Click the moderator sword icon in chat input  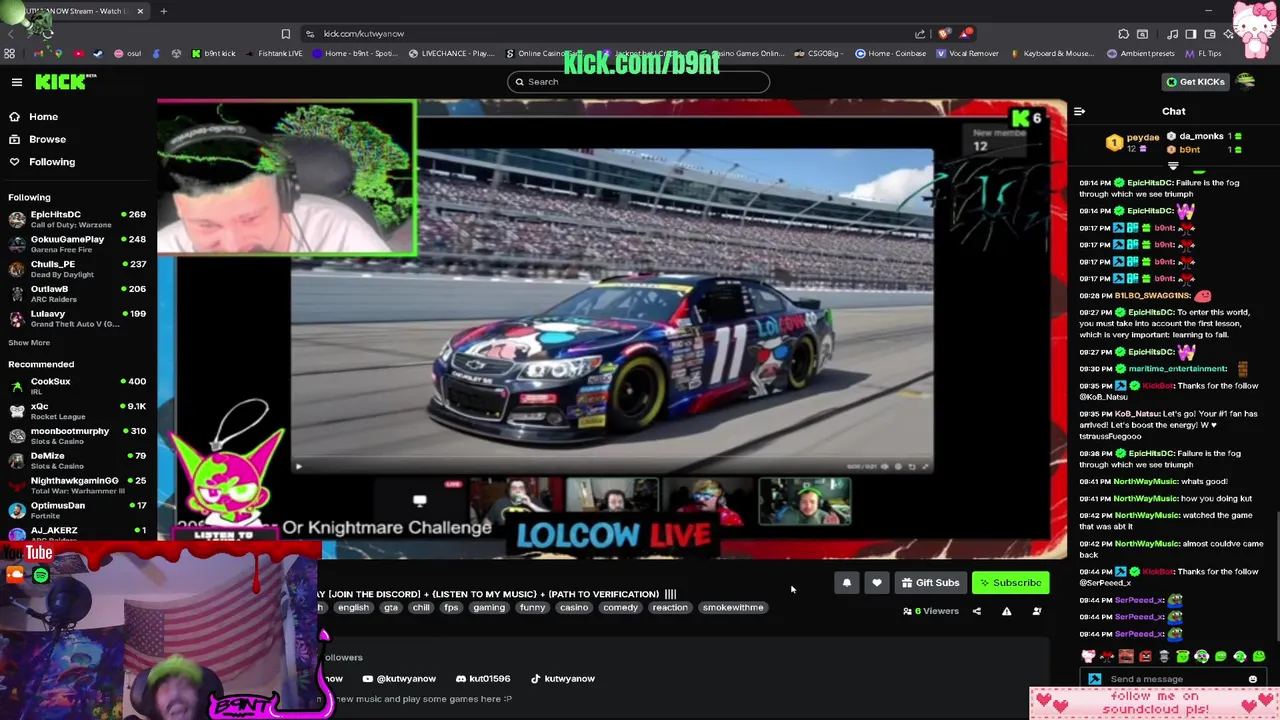click(1094, 680)
